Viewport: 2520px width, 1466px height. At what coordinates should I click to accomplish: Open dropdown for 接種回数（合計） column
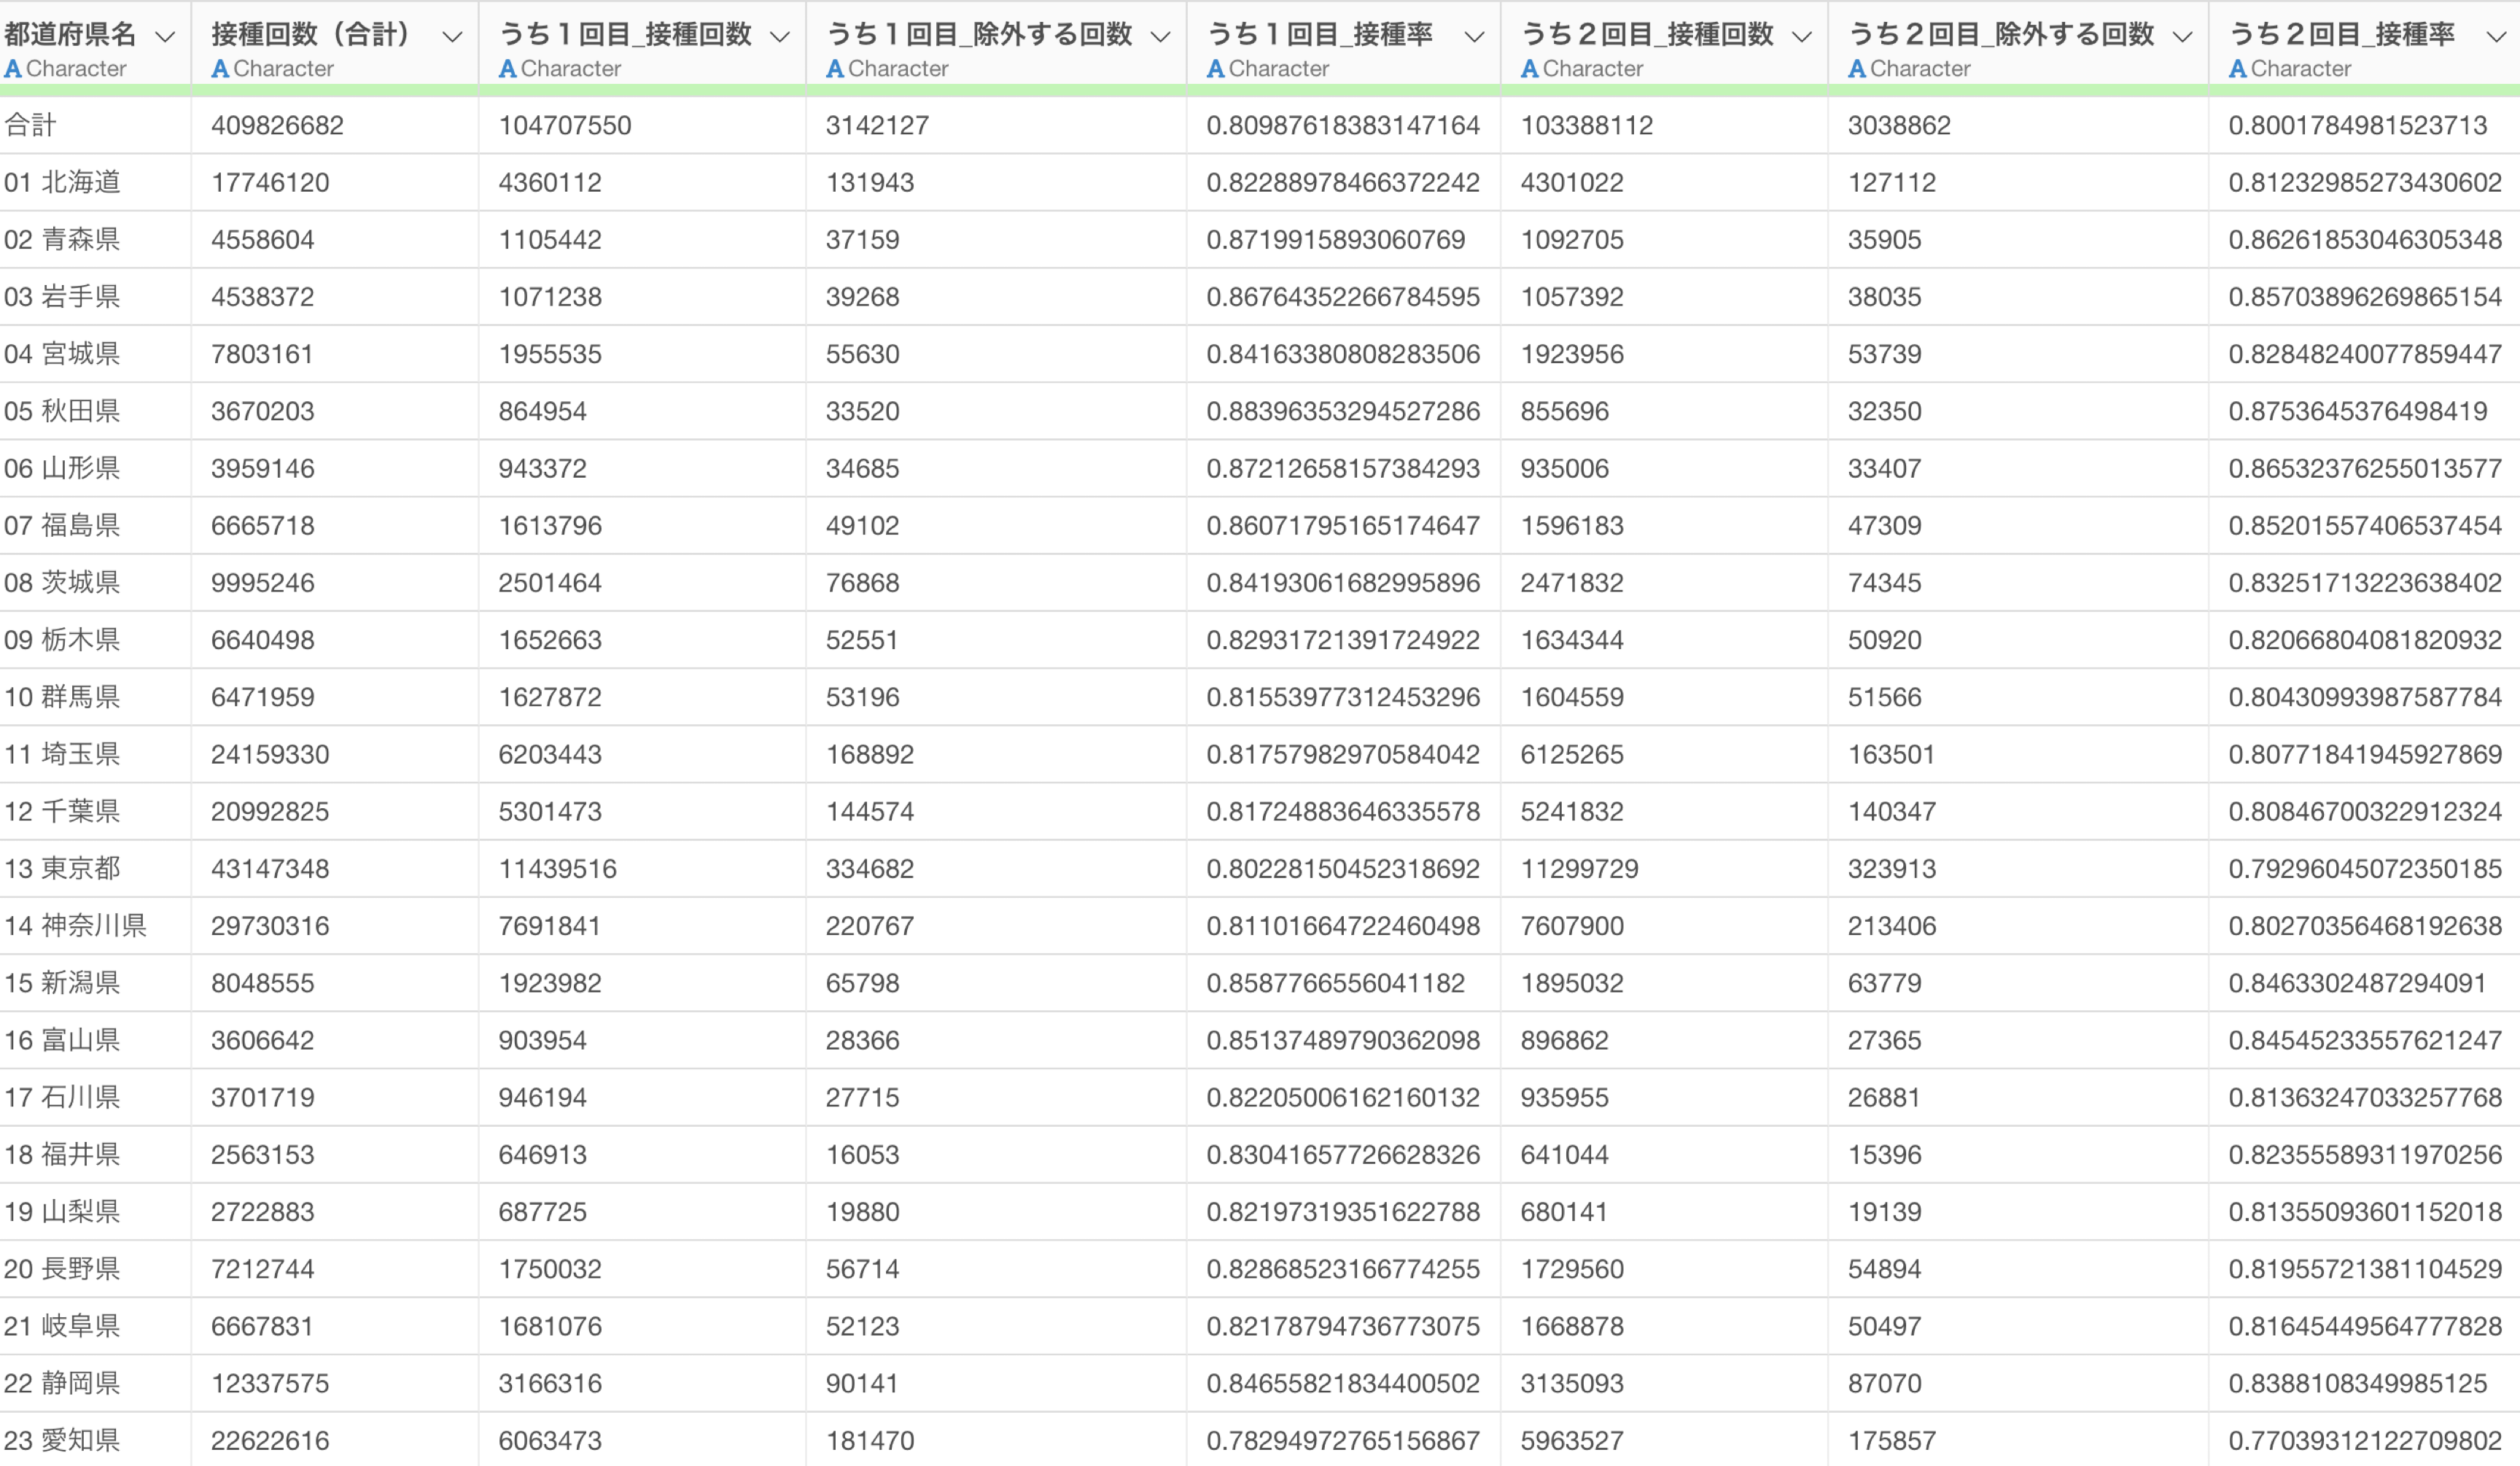(x=453, y=37)
